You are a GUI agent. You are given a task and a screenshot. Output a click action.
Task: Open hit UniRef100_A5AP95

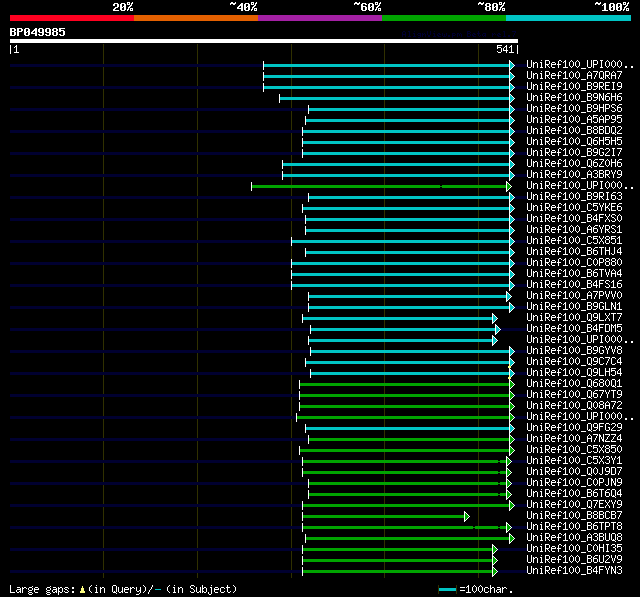574,120
